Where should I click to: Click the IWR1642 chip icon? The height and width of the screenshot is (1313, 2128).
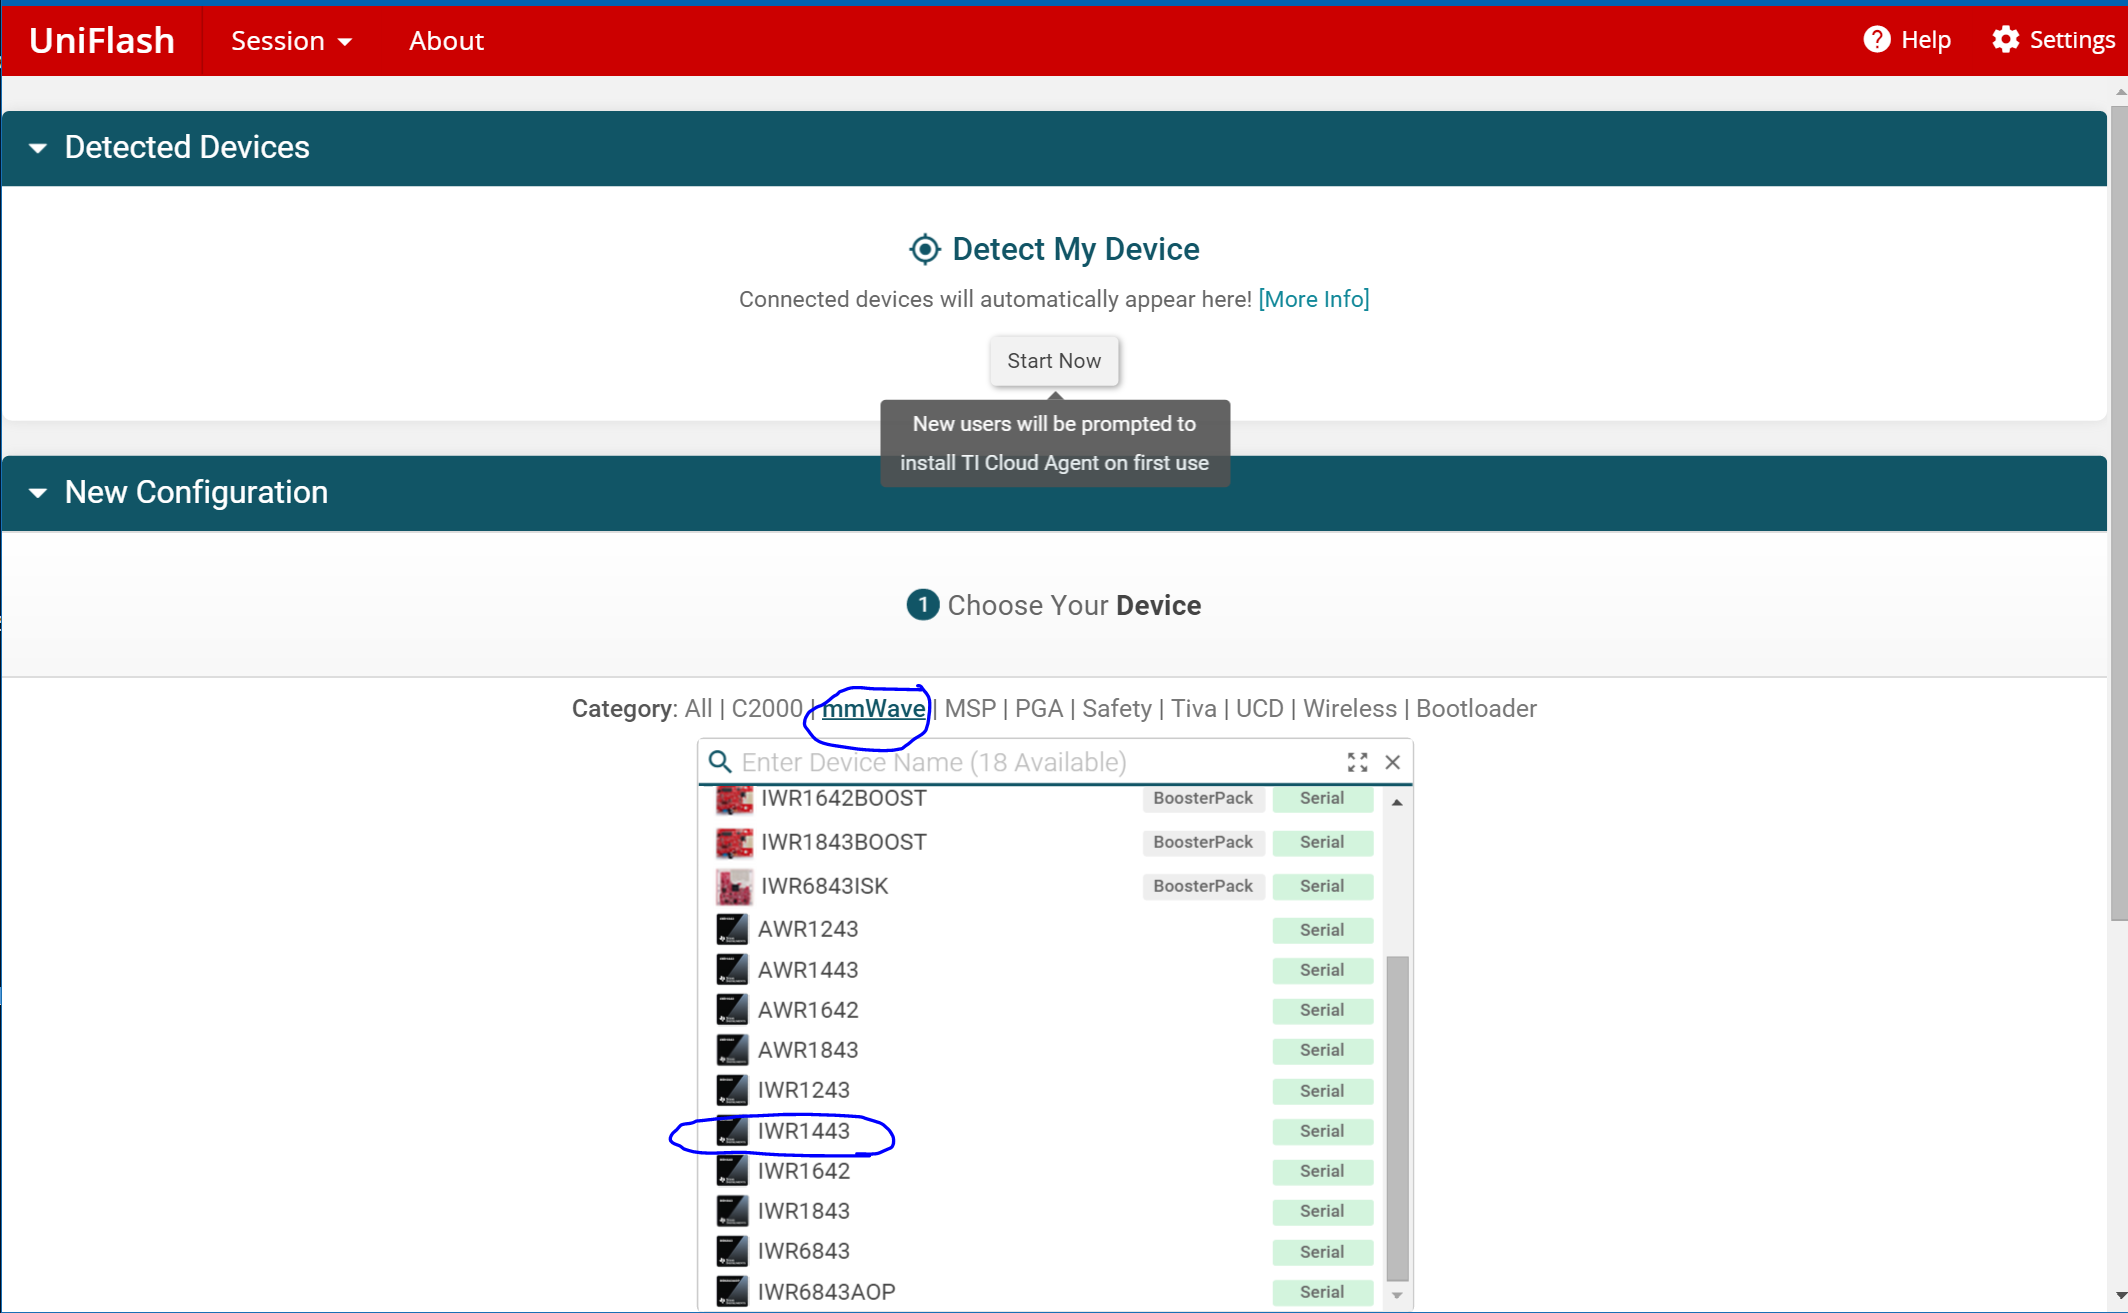[732, 1171]
